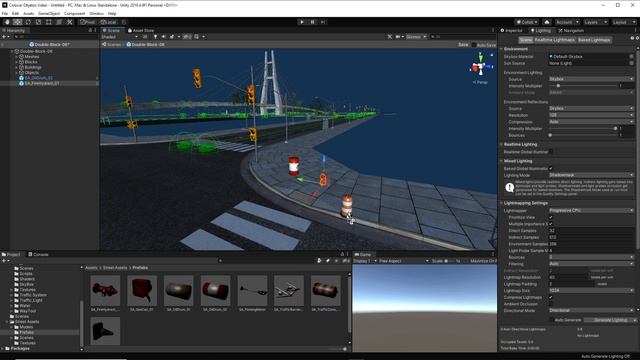
Task: Select the Scale tool in the toolbar
Action: coord(38,22)
